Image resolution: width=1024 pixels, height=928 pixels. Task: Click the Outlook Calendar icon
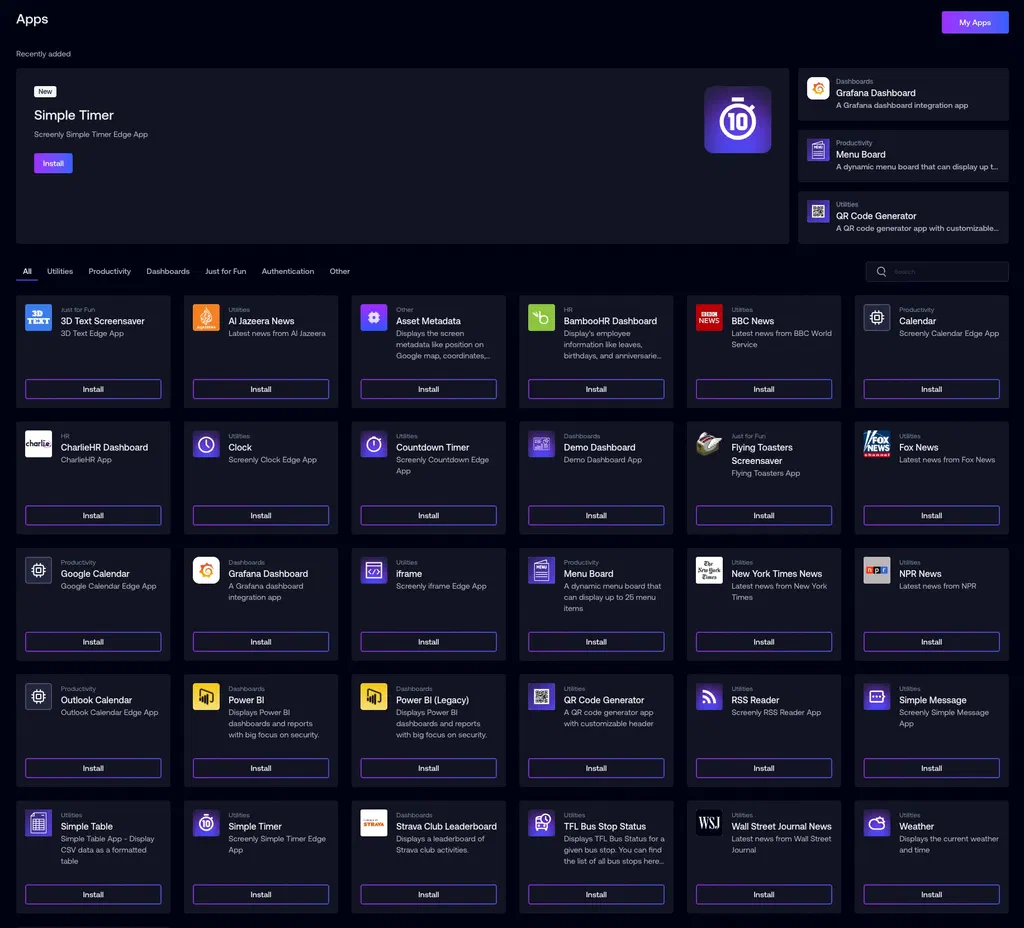39,697
